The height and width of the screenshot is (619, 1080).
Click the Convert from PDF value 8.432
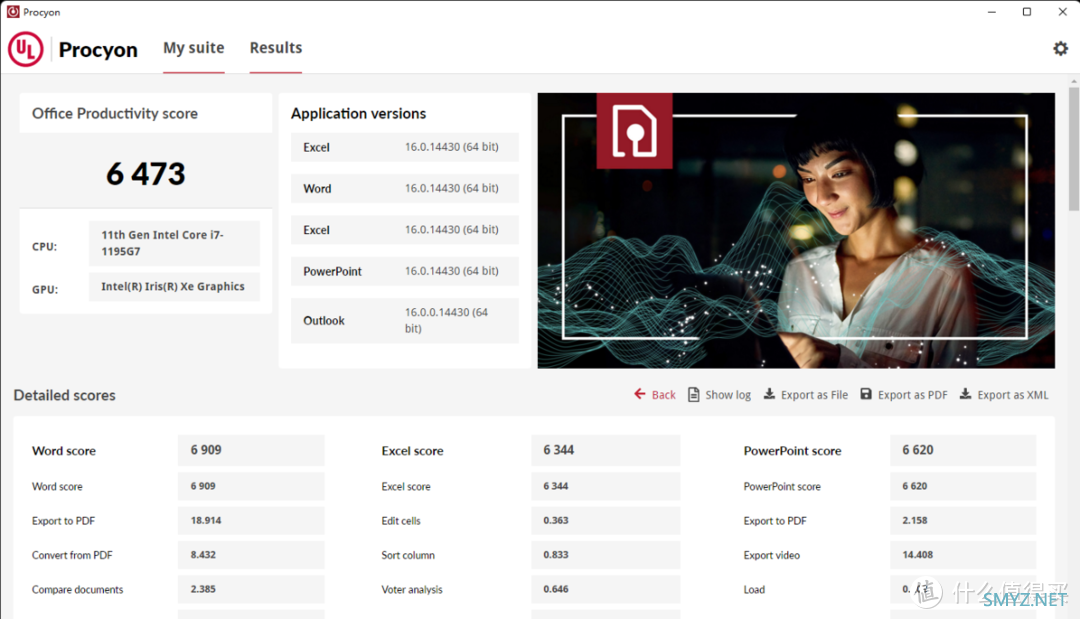pos(251,555)
